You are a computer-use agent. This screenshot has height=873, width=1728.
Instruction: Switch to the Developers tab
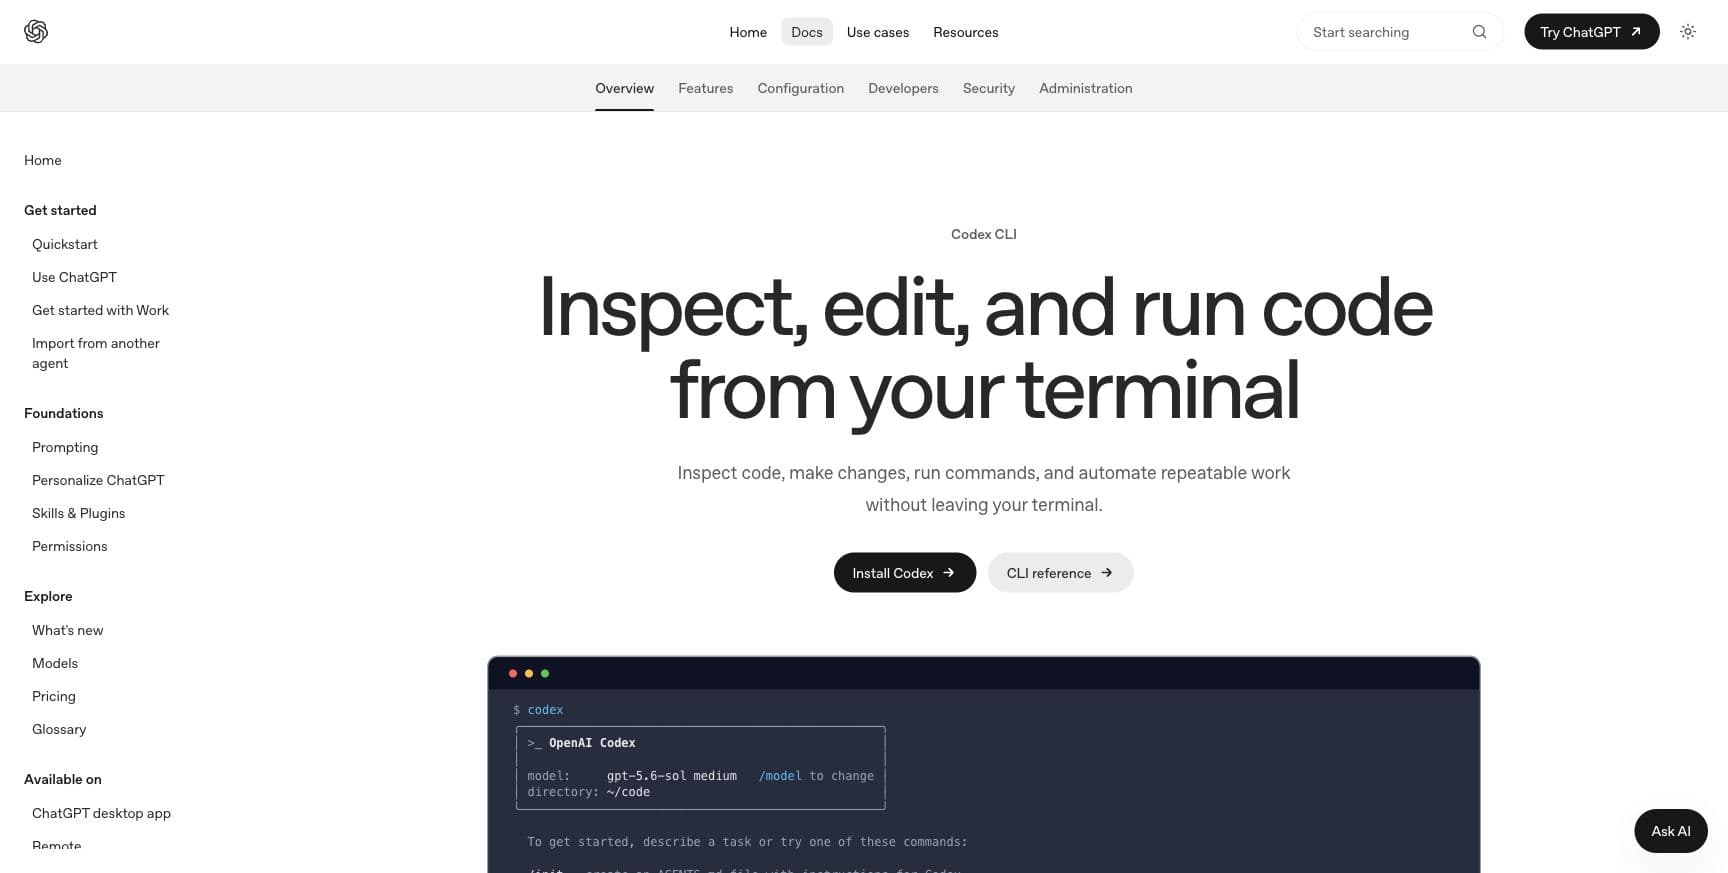903,88
